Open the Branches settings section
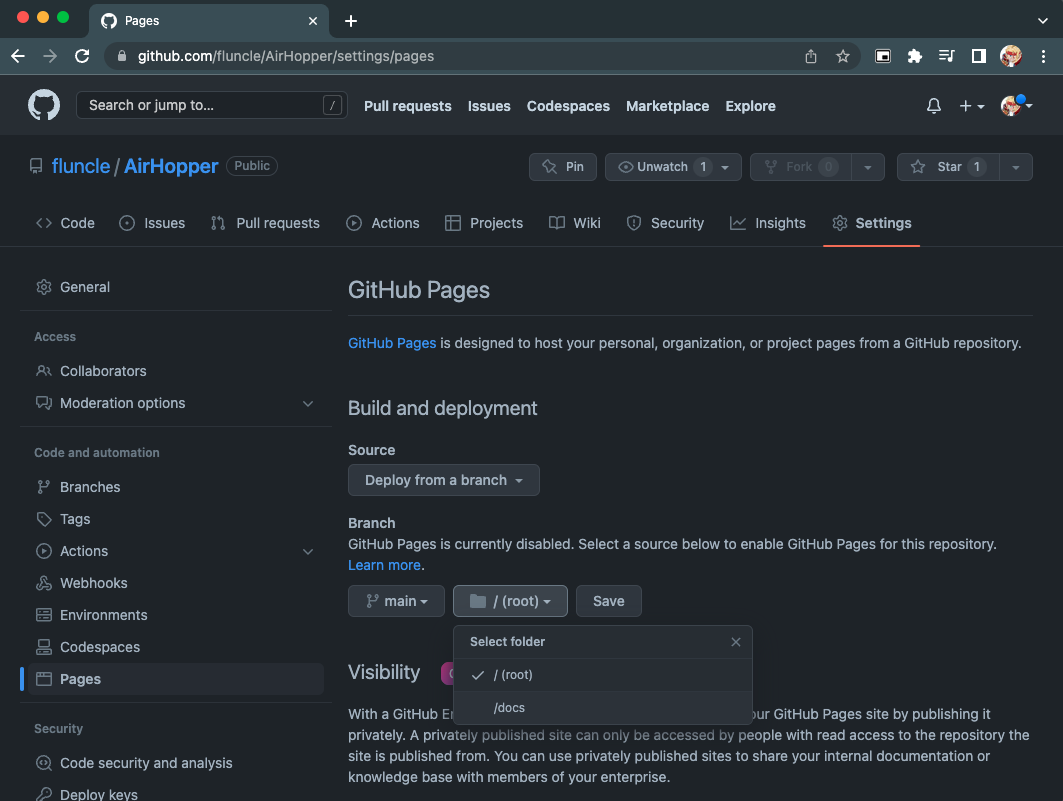Screen dimensions: 1063x801 pos(92,487)
